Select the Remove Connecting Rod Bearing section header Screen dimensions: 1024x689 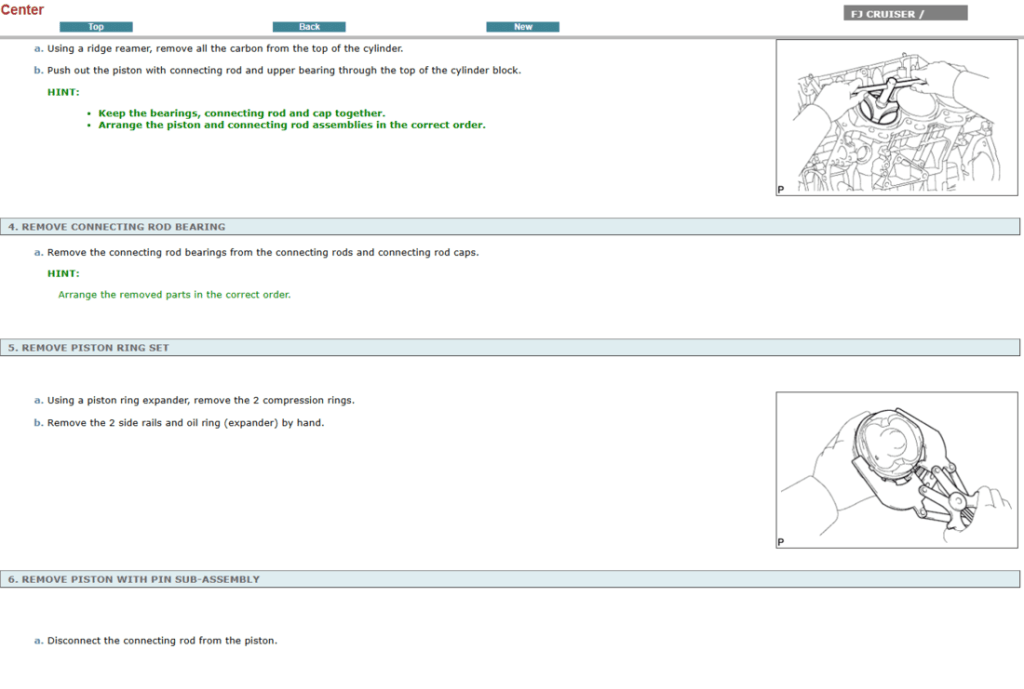(117, 227)
